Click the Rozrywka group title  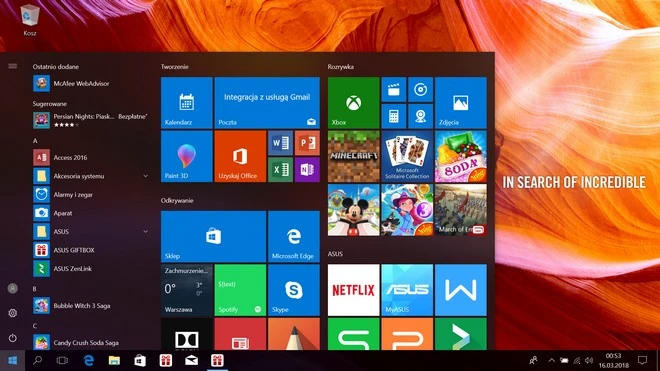click(x=341, y=67)
